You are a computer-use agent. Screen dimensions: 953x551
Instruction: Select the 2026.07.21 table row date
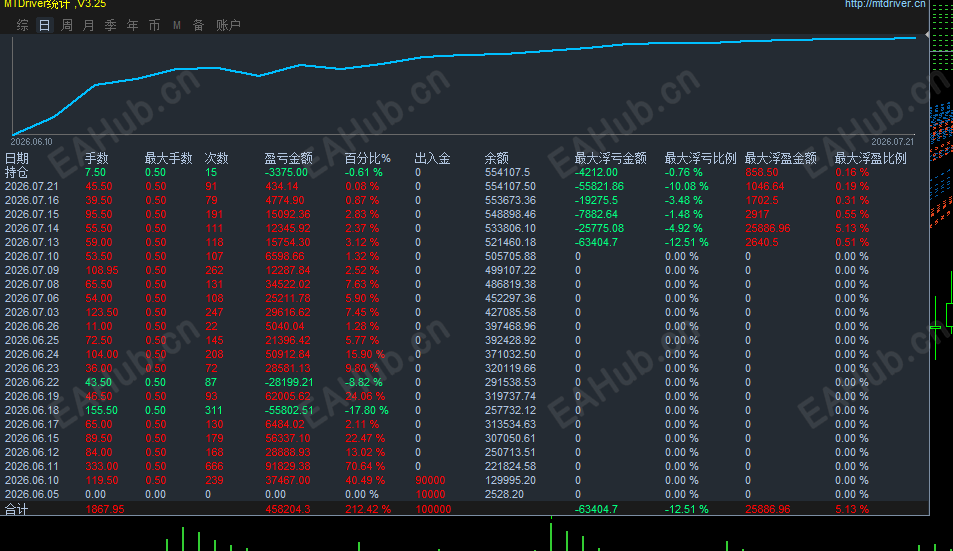pyautogui.click(x=32, y=187)
